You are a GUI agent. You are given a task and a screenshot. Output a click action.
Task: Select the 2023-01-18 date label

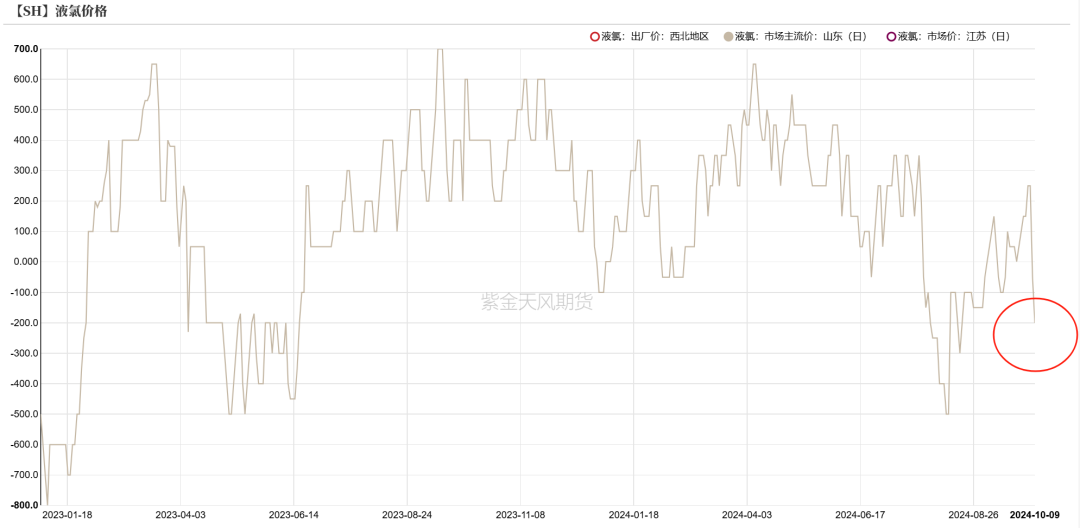pos(67,516)
